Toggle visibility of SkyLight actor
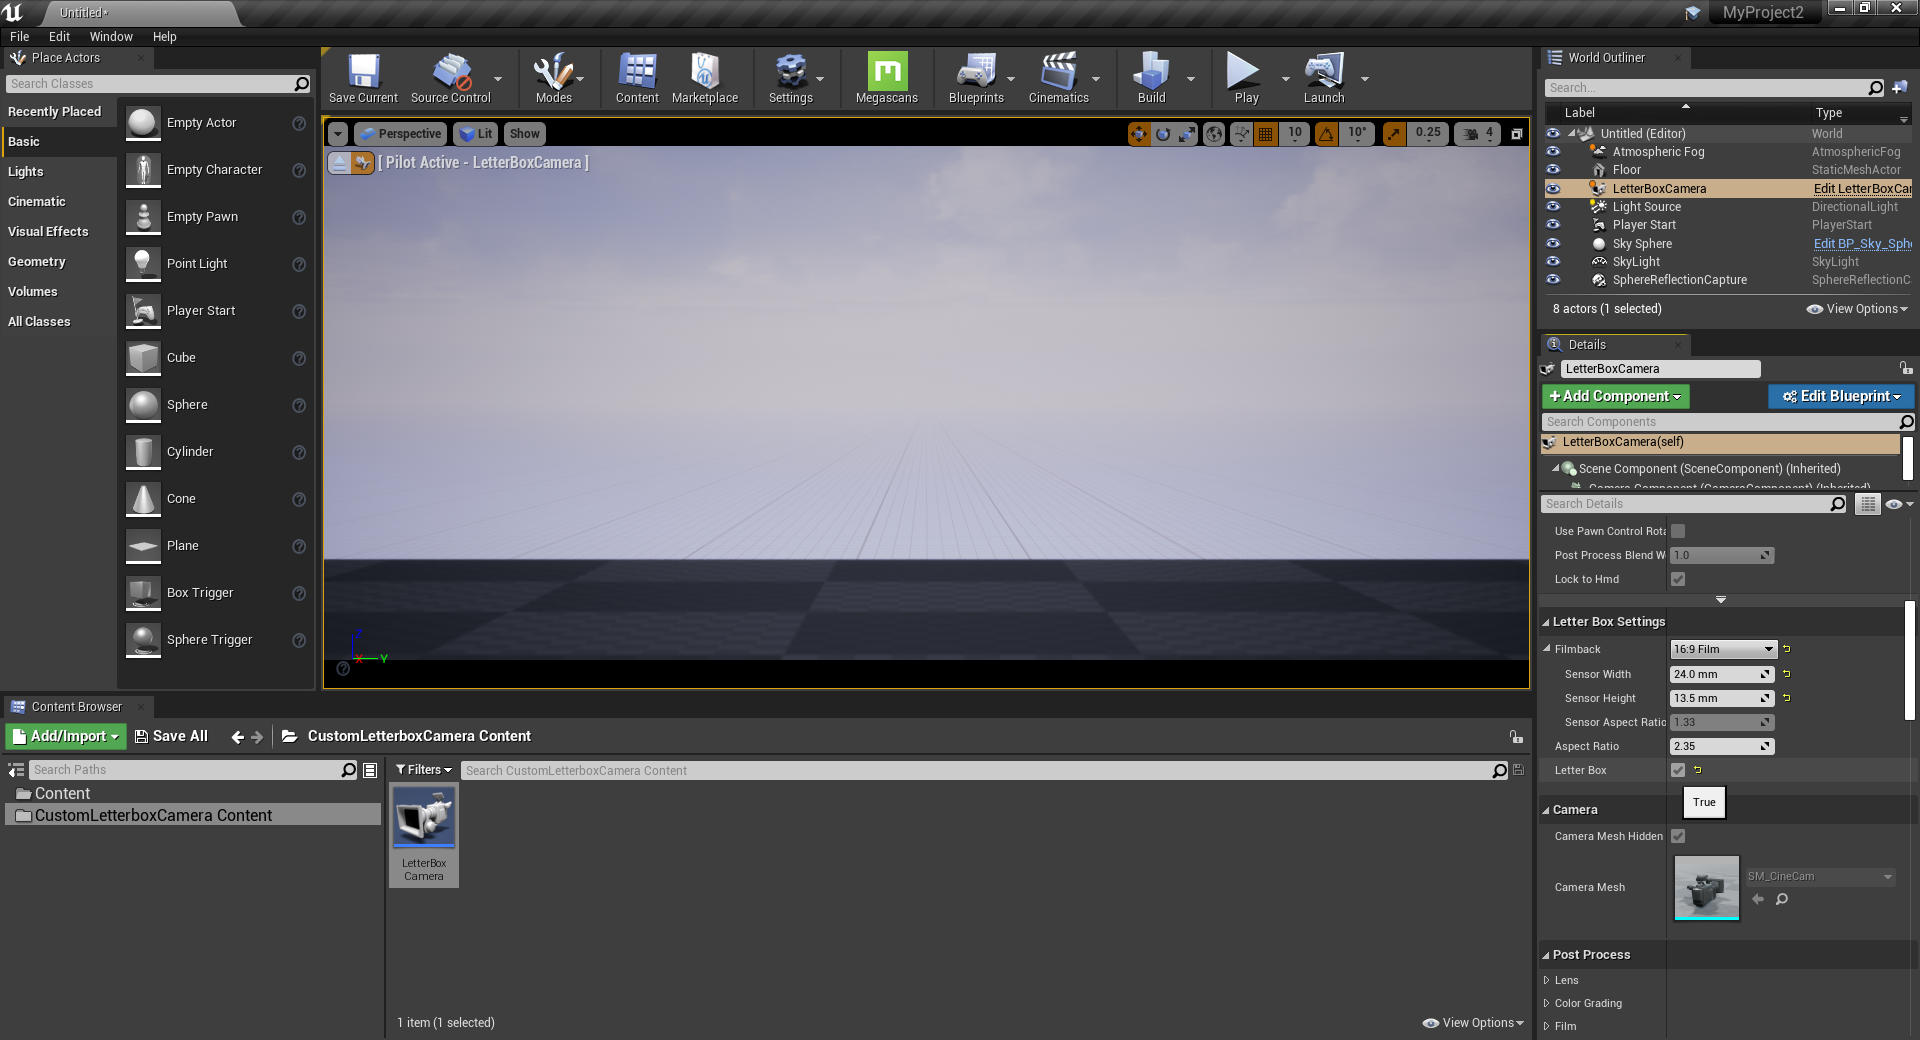This screenshot has height=1040, width=1920. click(1553, 262)
